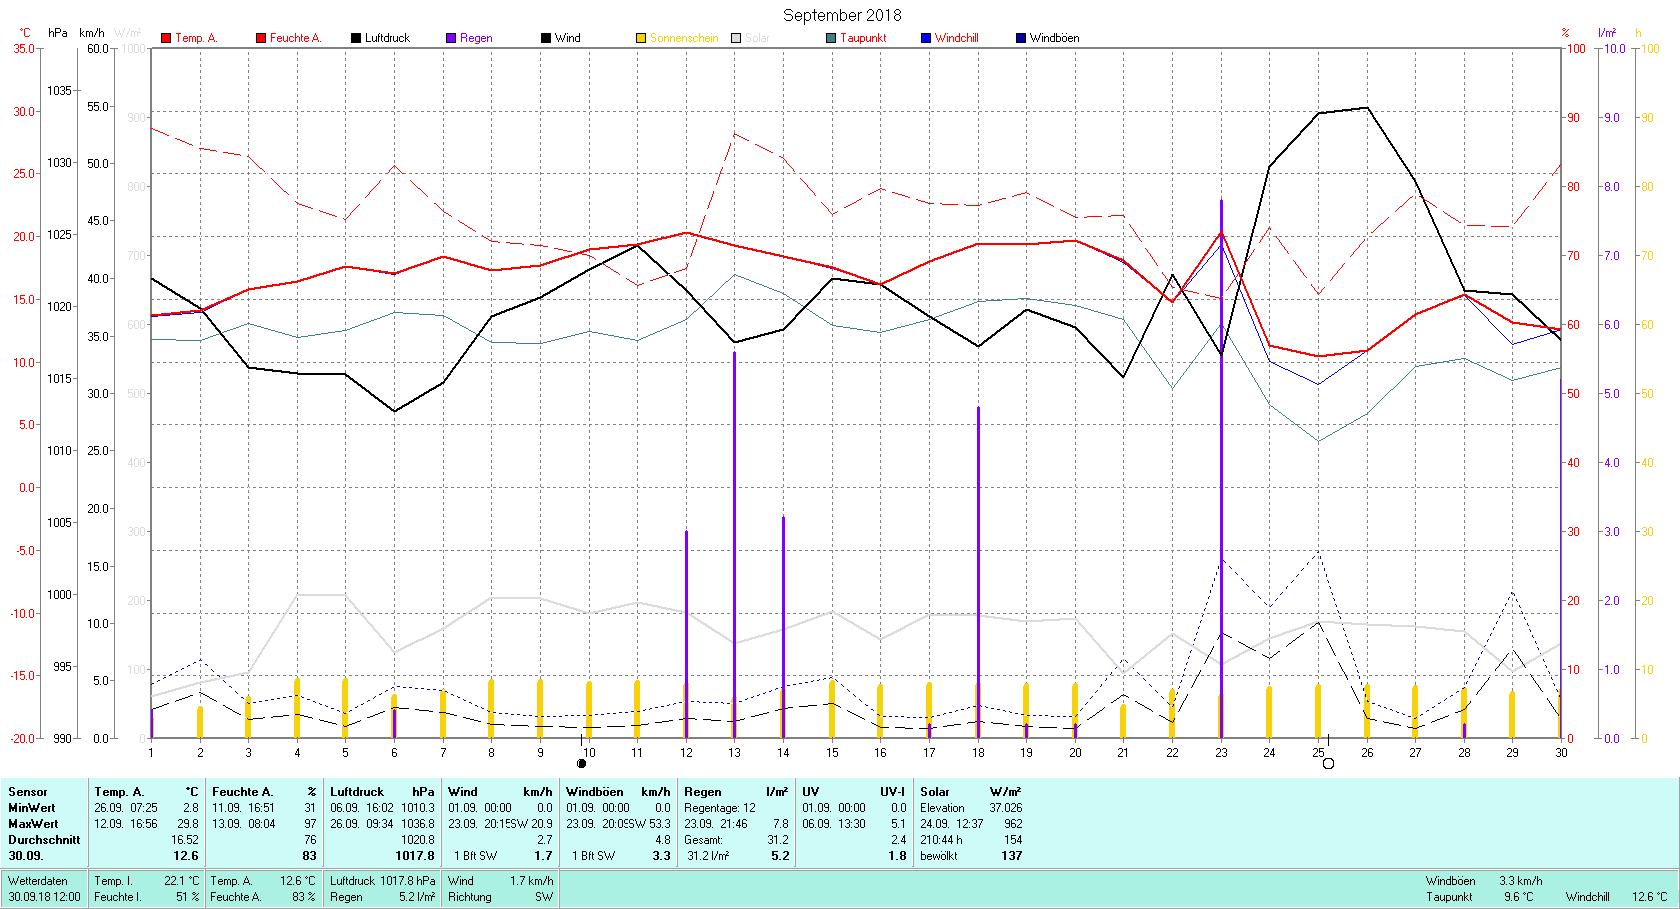Select the black Wind legend swatch

(546, 38)
